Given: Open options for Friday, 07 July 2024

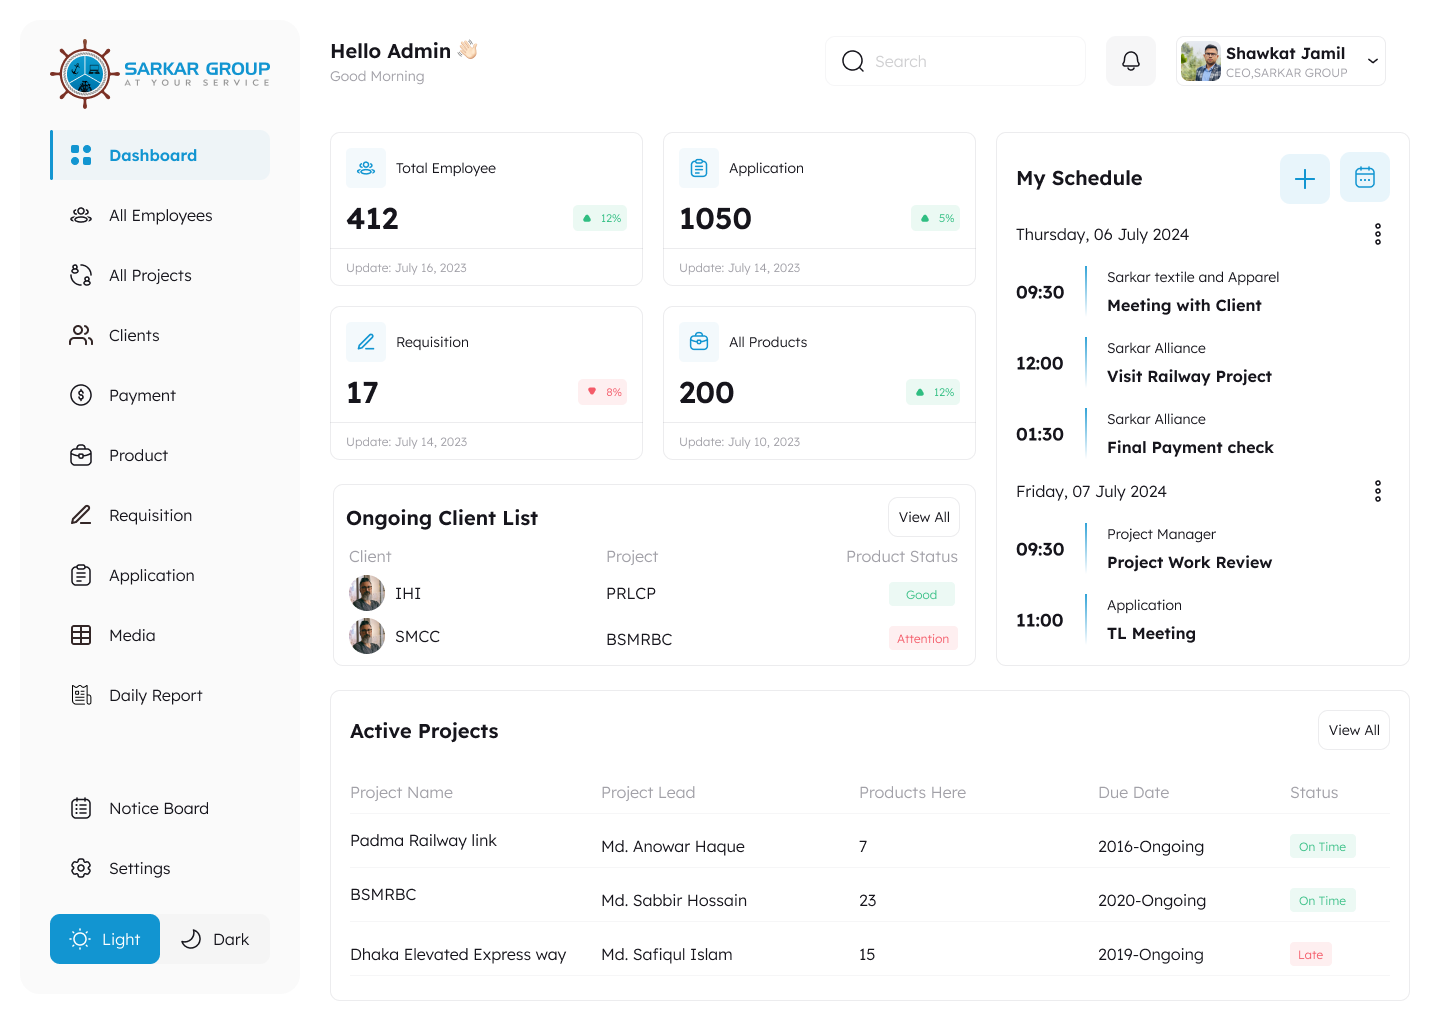Looking at the screenshot, I should pyautogui.click(x=1378, y=491).
